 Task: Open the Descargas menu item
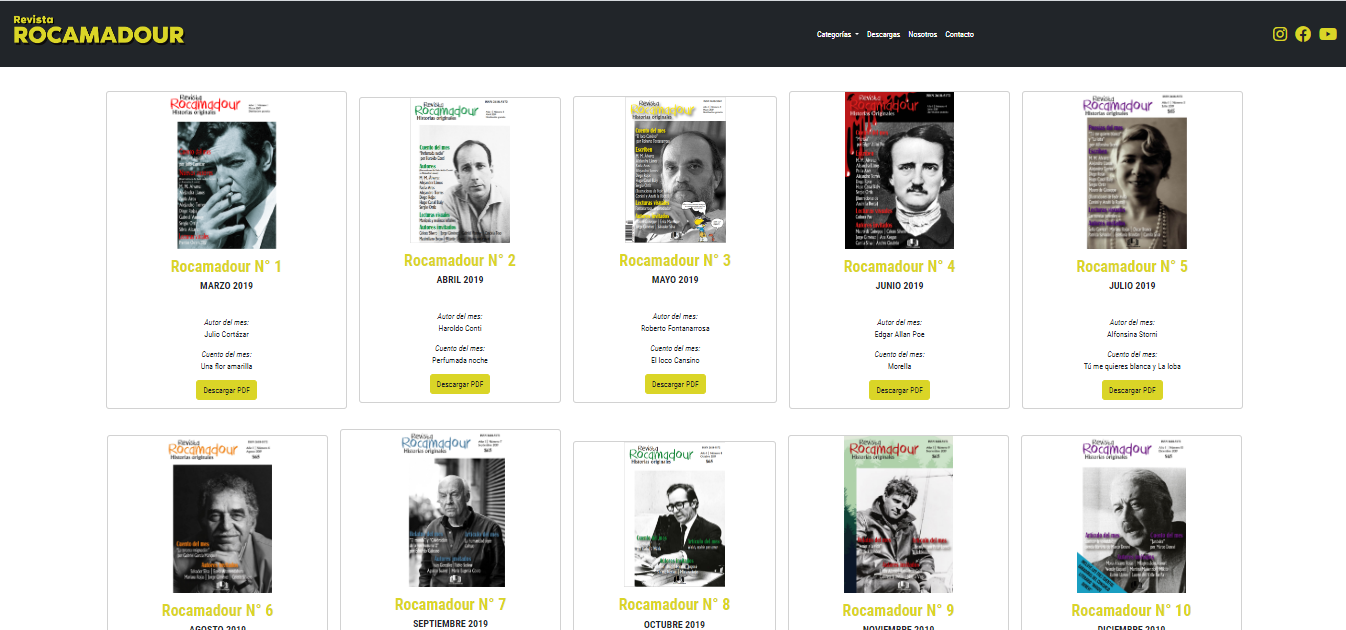883,34
